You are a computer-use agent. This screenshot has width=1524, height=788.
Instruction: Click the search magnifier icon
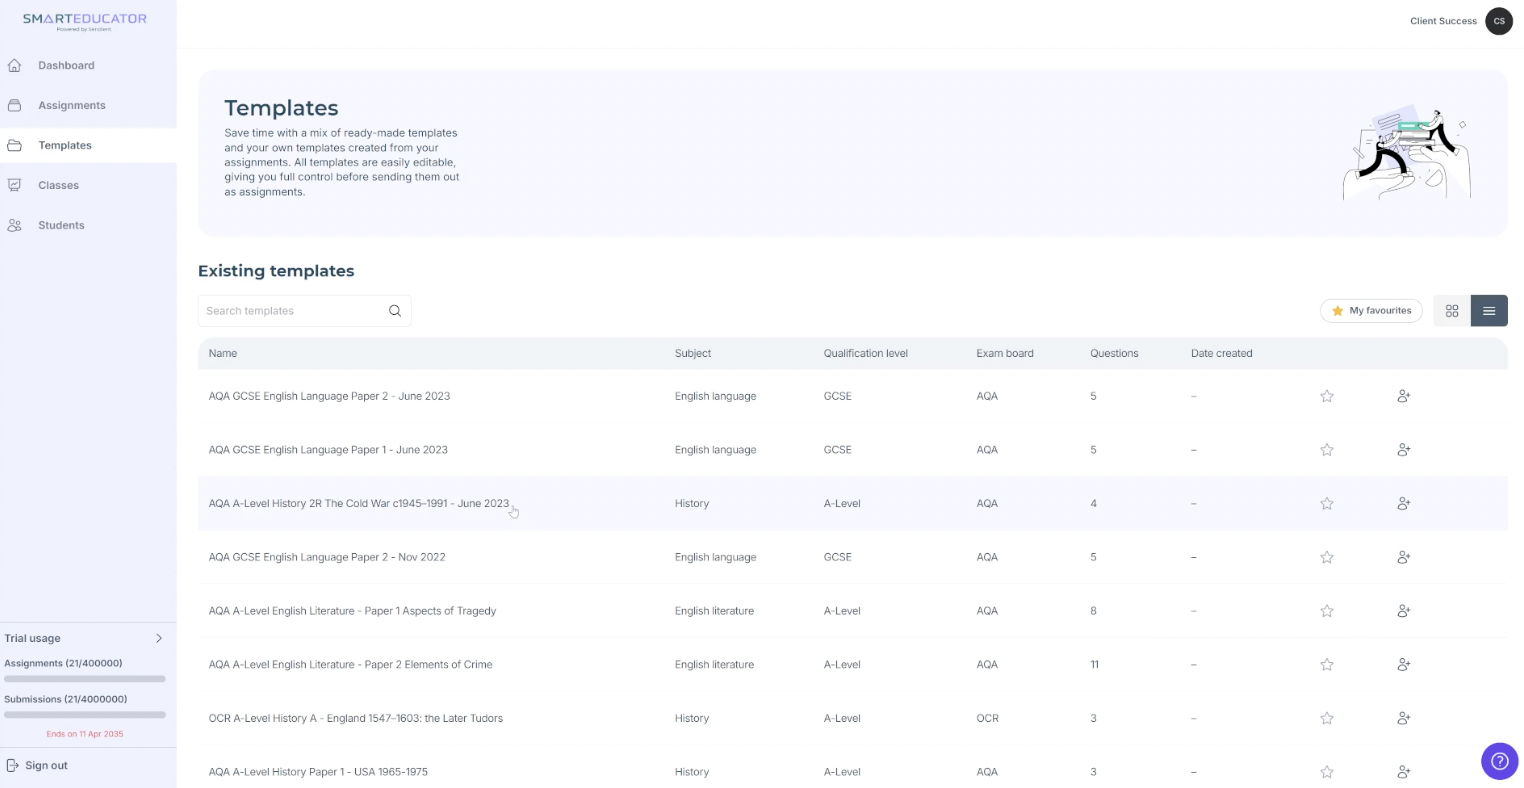click(395, 311)
